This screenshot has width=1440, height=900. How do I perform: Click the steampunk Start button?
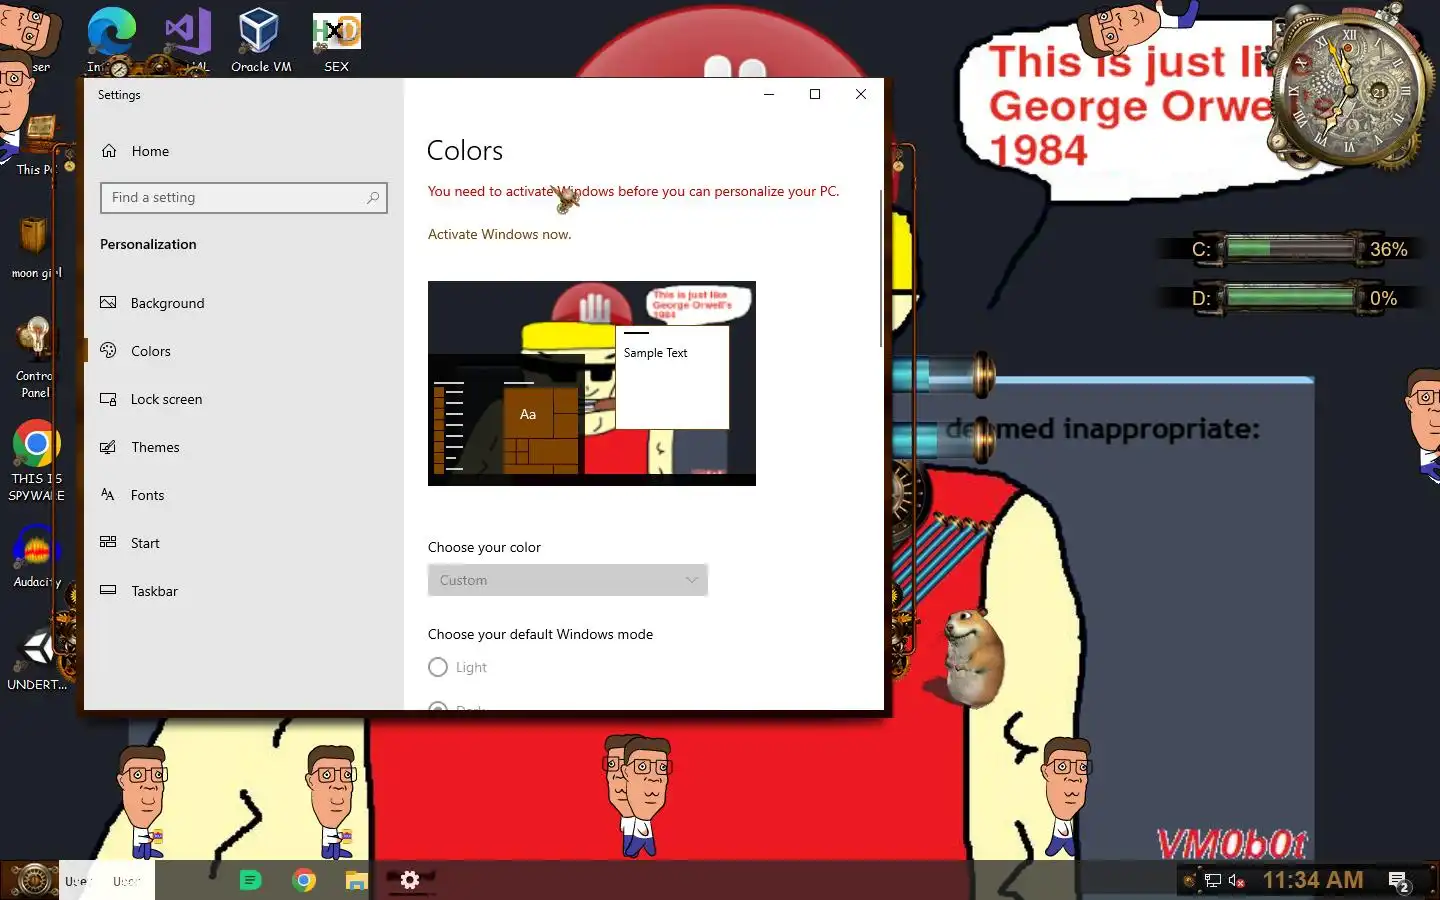click(x=32, y=880)
